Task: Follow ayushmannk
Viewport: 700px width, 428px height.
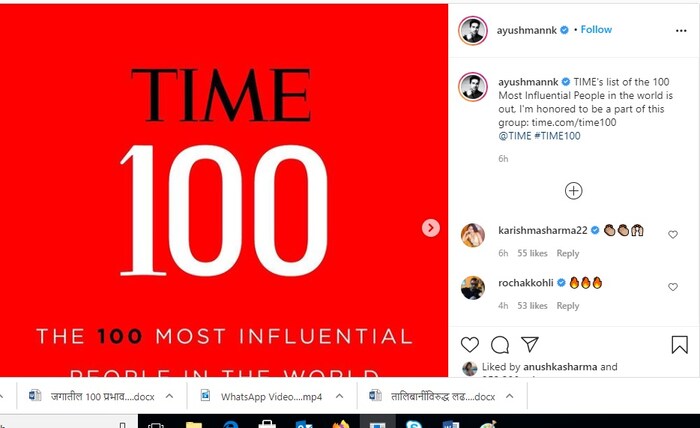Action: (596, 30)
